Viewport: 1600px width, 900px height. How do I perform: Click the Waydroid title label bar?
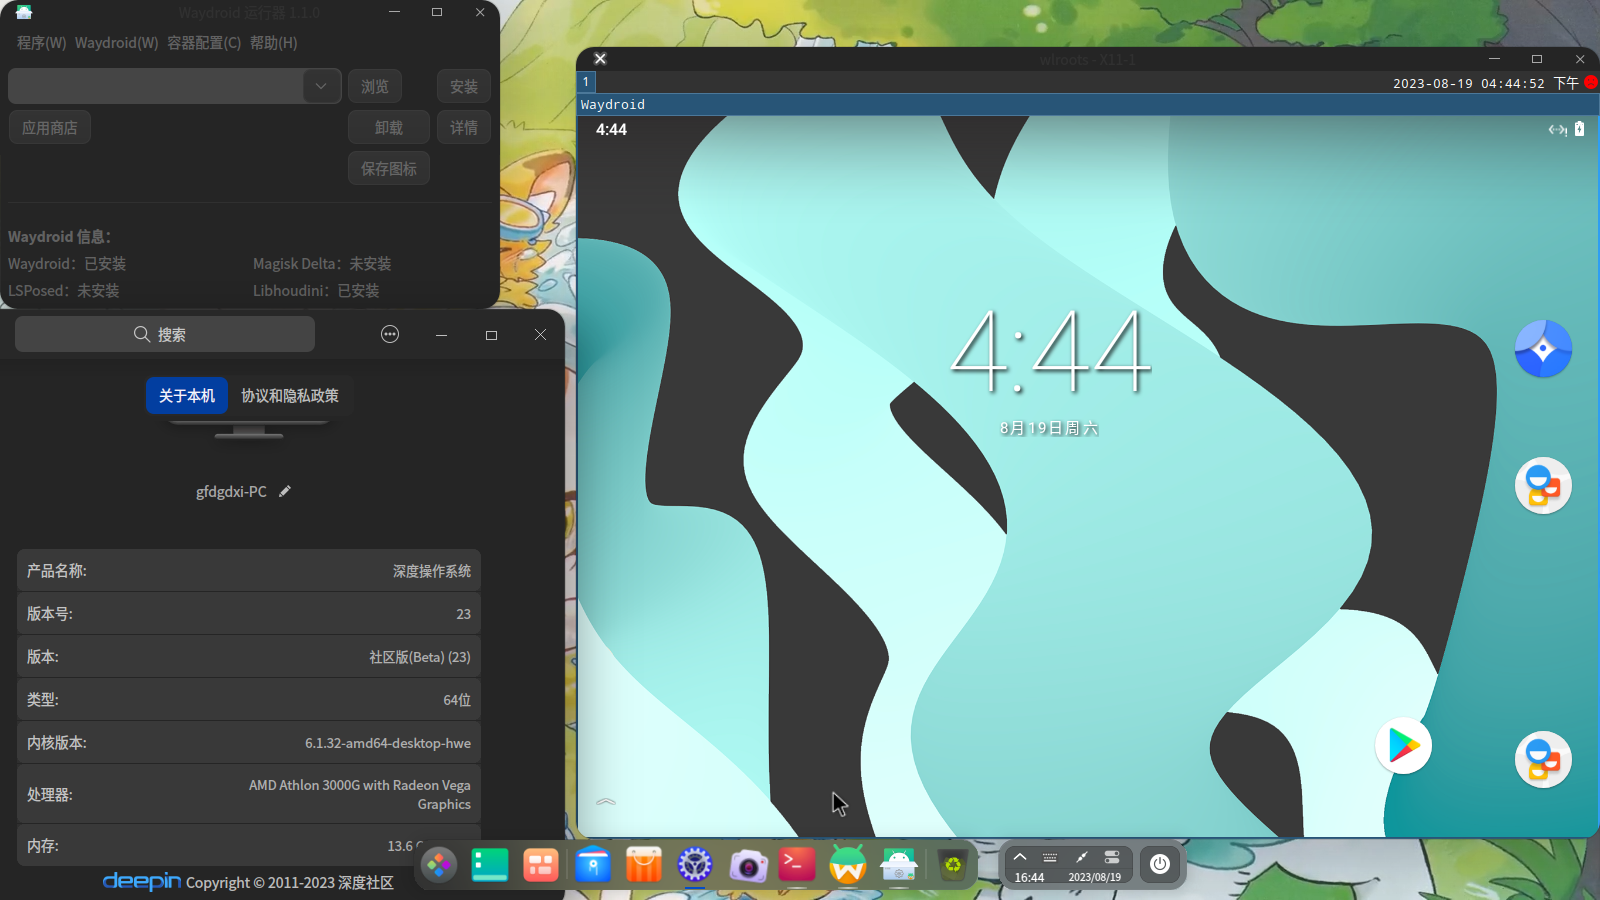pos(1088,105)
